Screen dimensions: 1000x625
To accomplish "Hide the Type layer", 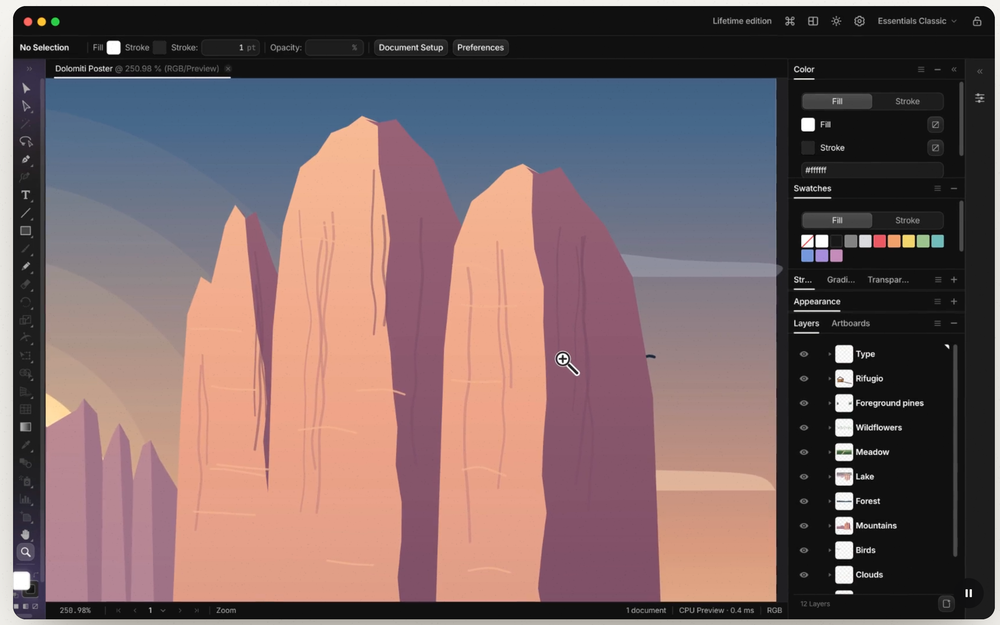I will pyautogui.click(x=804, y=354).
